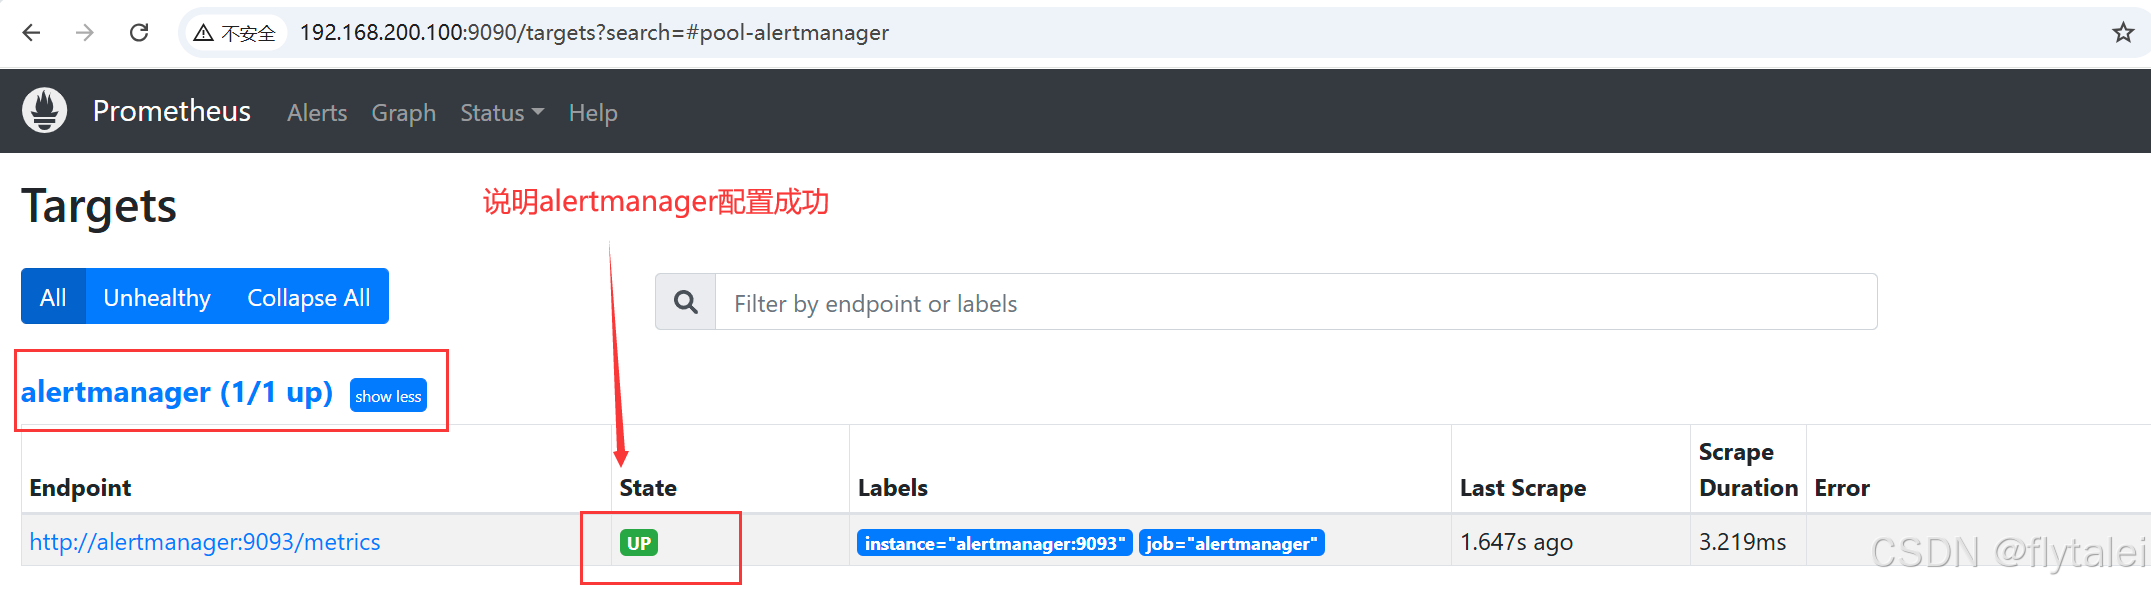Click the Collapse All button
The height and width of the screenshot is (589, 2151).
click(308, 297)
